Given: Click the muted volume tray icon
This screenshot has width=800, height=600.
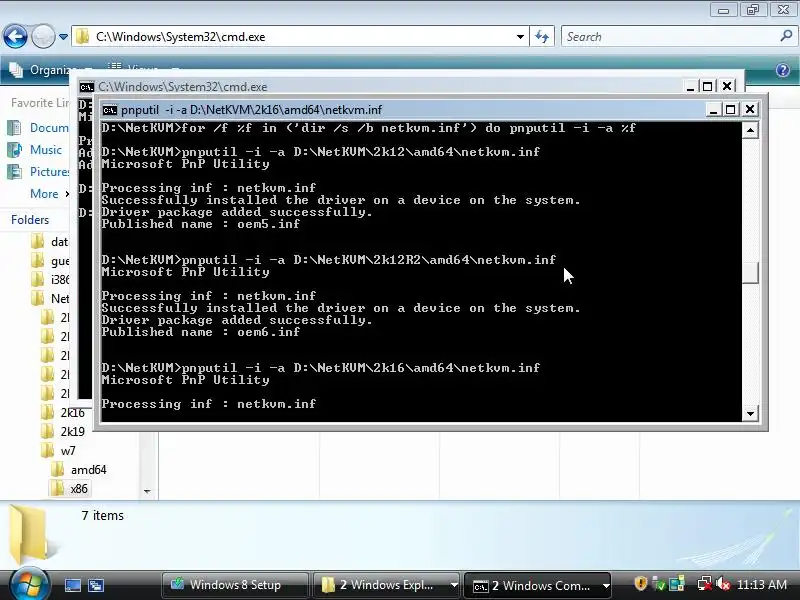Looking at the screenshot, I should point(722,584).
